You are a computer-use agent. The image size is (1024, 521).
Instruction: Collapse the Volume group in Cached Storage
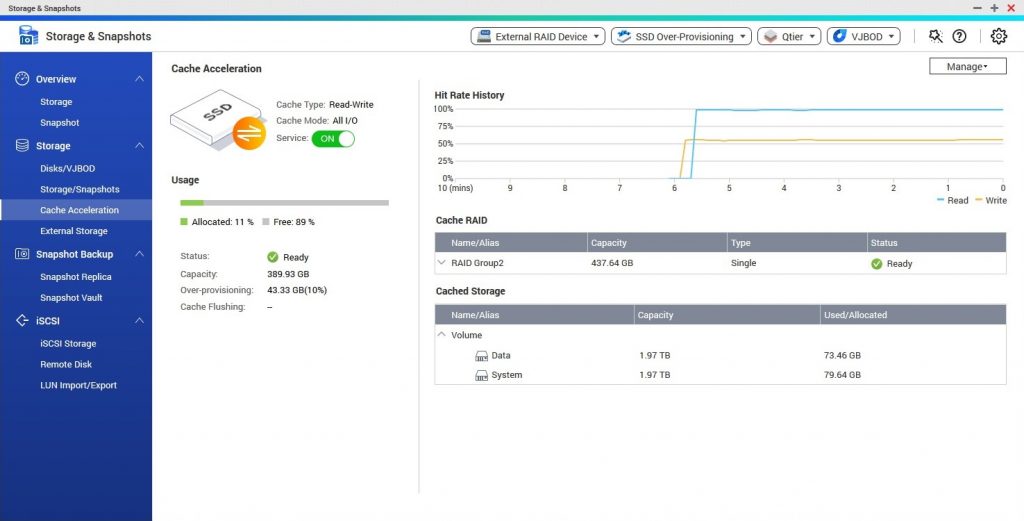click(442, 334)
